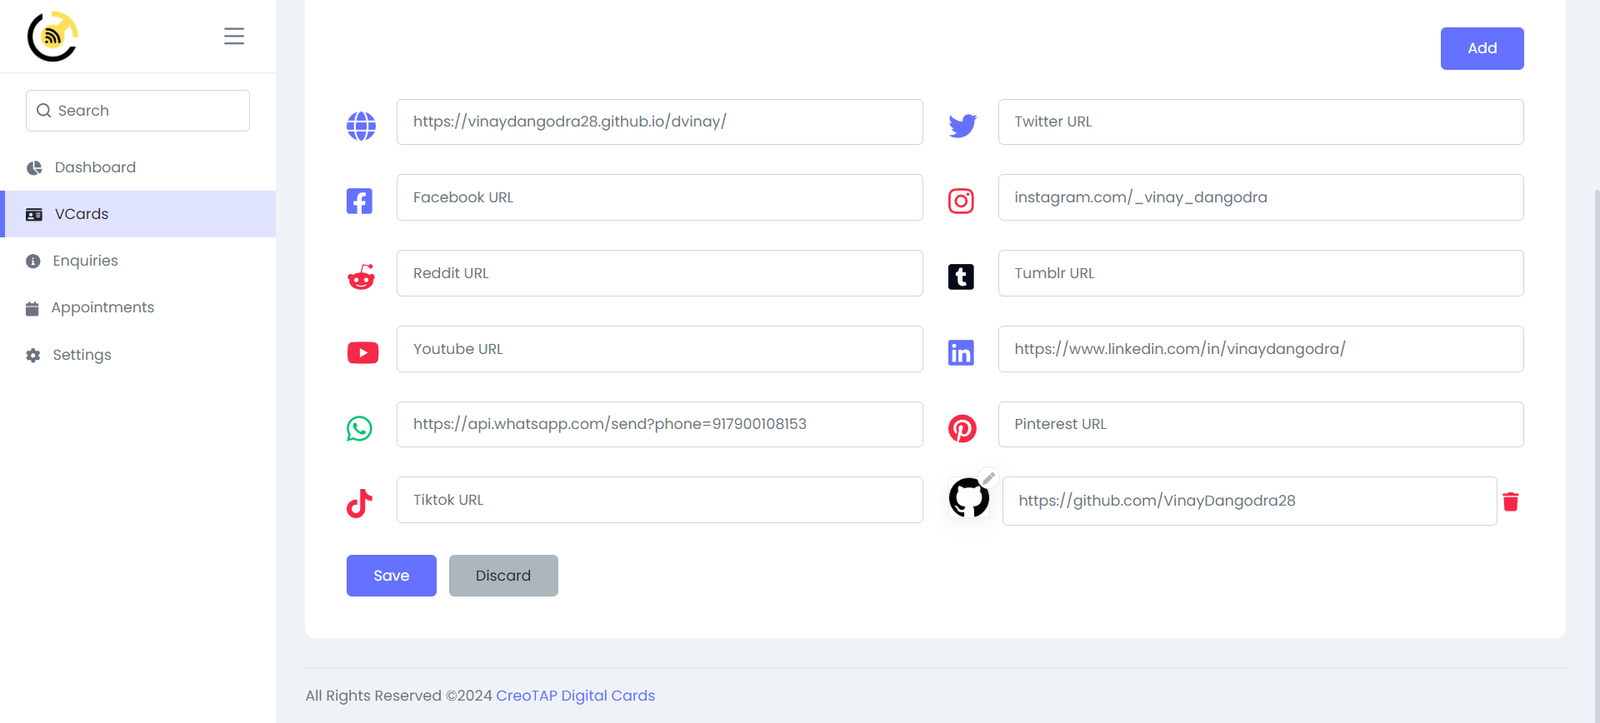Click the Reddit URL input field
This screenshot has width=1600, height=723.
click(x=660, y=273)
